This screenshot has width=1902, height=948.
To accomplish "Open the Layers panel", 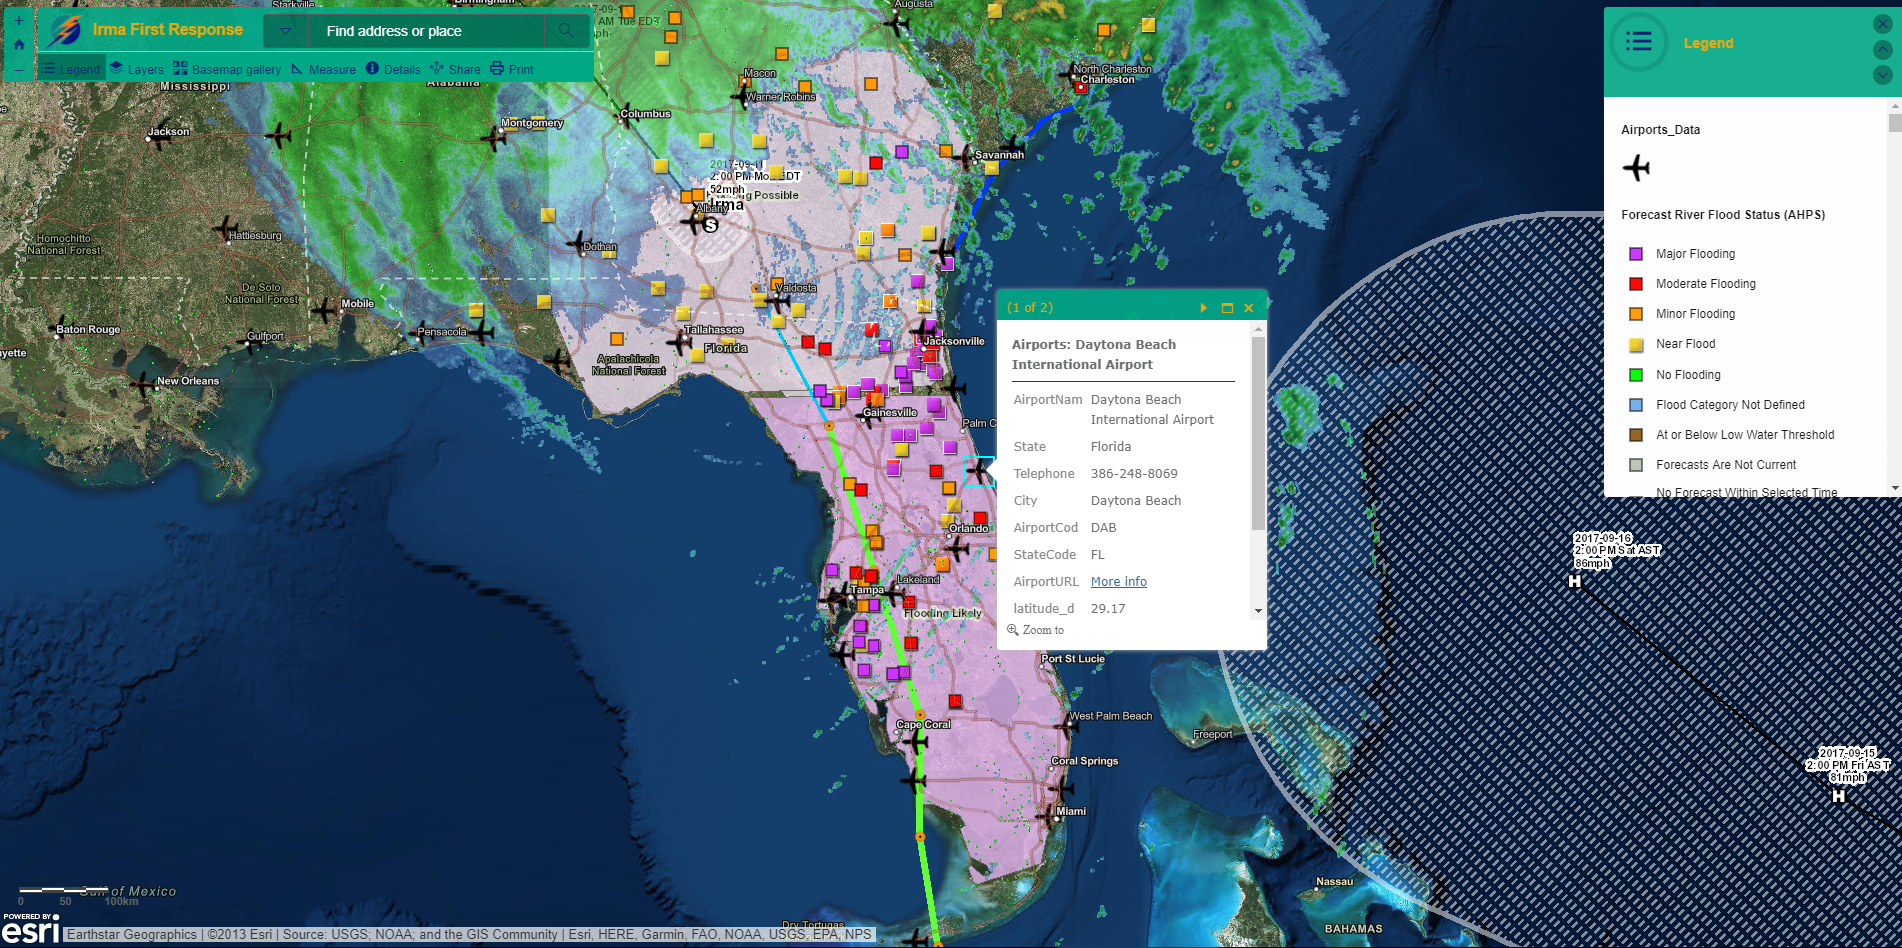I will tap(136, 69).
